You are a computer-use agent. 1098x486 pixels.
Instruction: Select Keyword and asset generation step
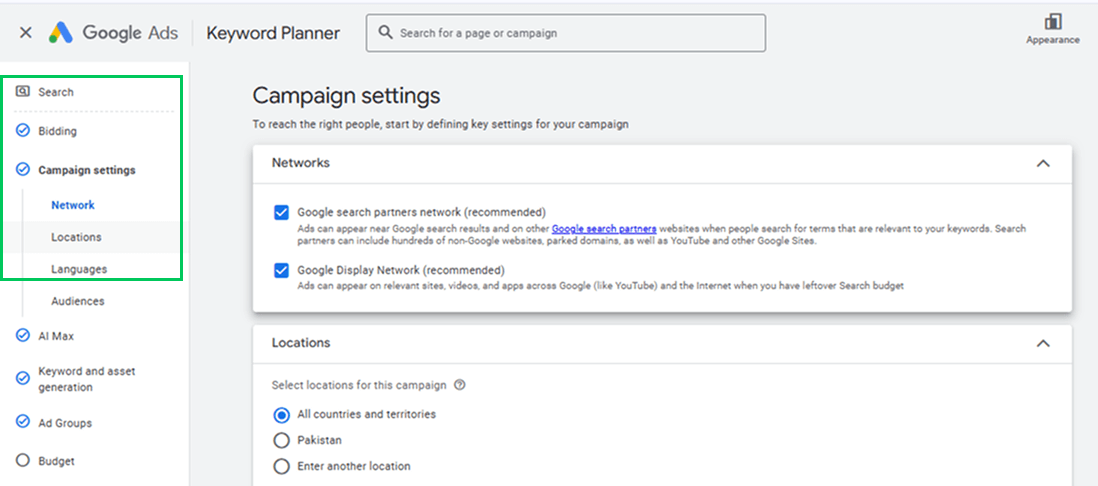coord(87,379)
